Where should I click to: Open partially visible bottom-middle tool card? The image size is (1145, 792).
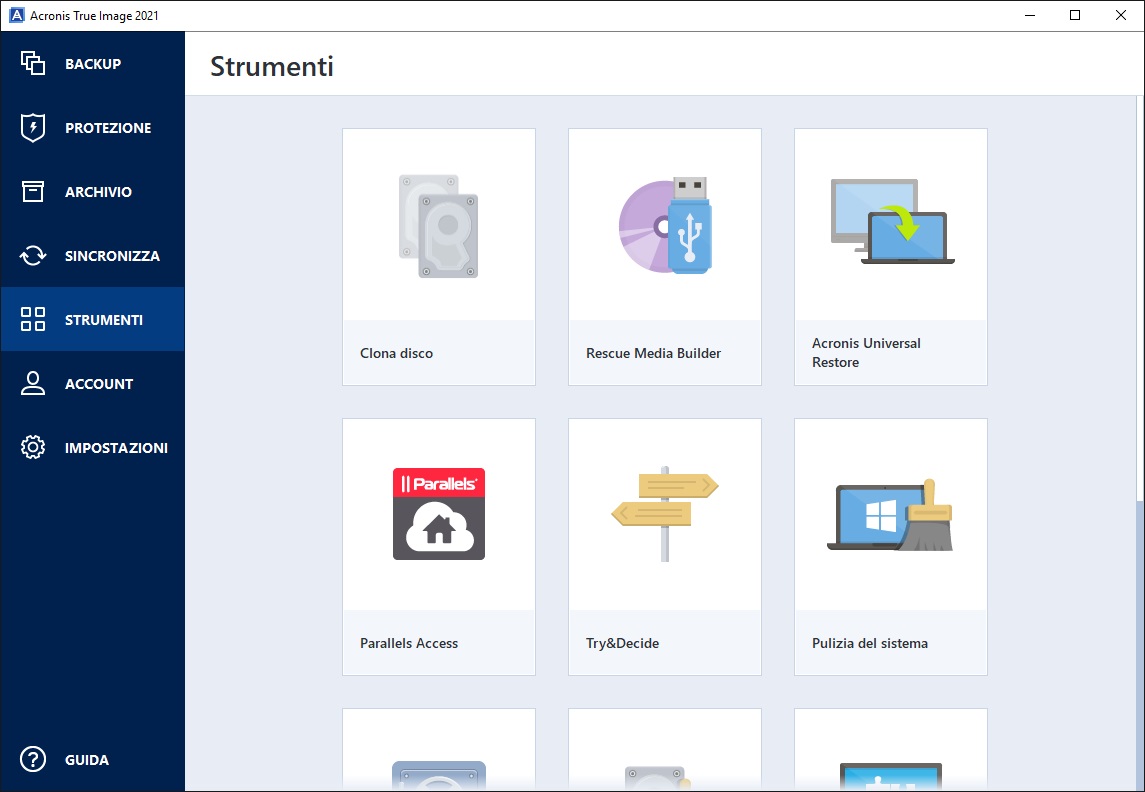(665, 750)
